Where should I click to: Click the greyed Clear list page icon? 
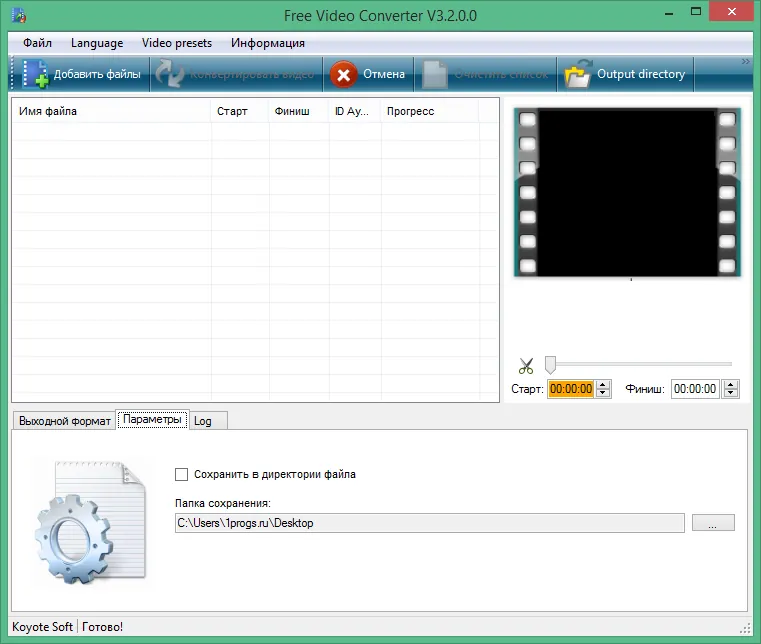[x=434, y=75]
